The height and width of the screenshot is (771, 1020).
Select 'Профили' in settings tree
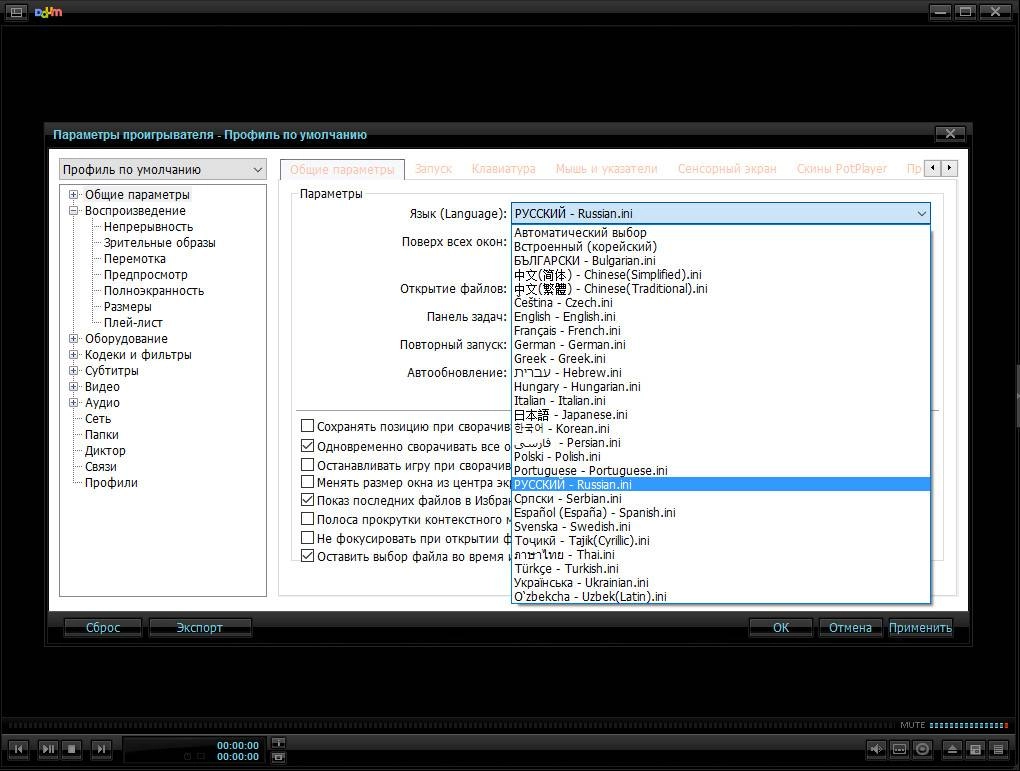coord(111,483)
